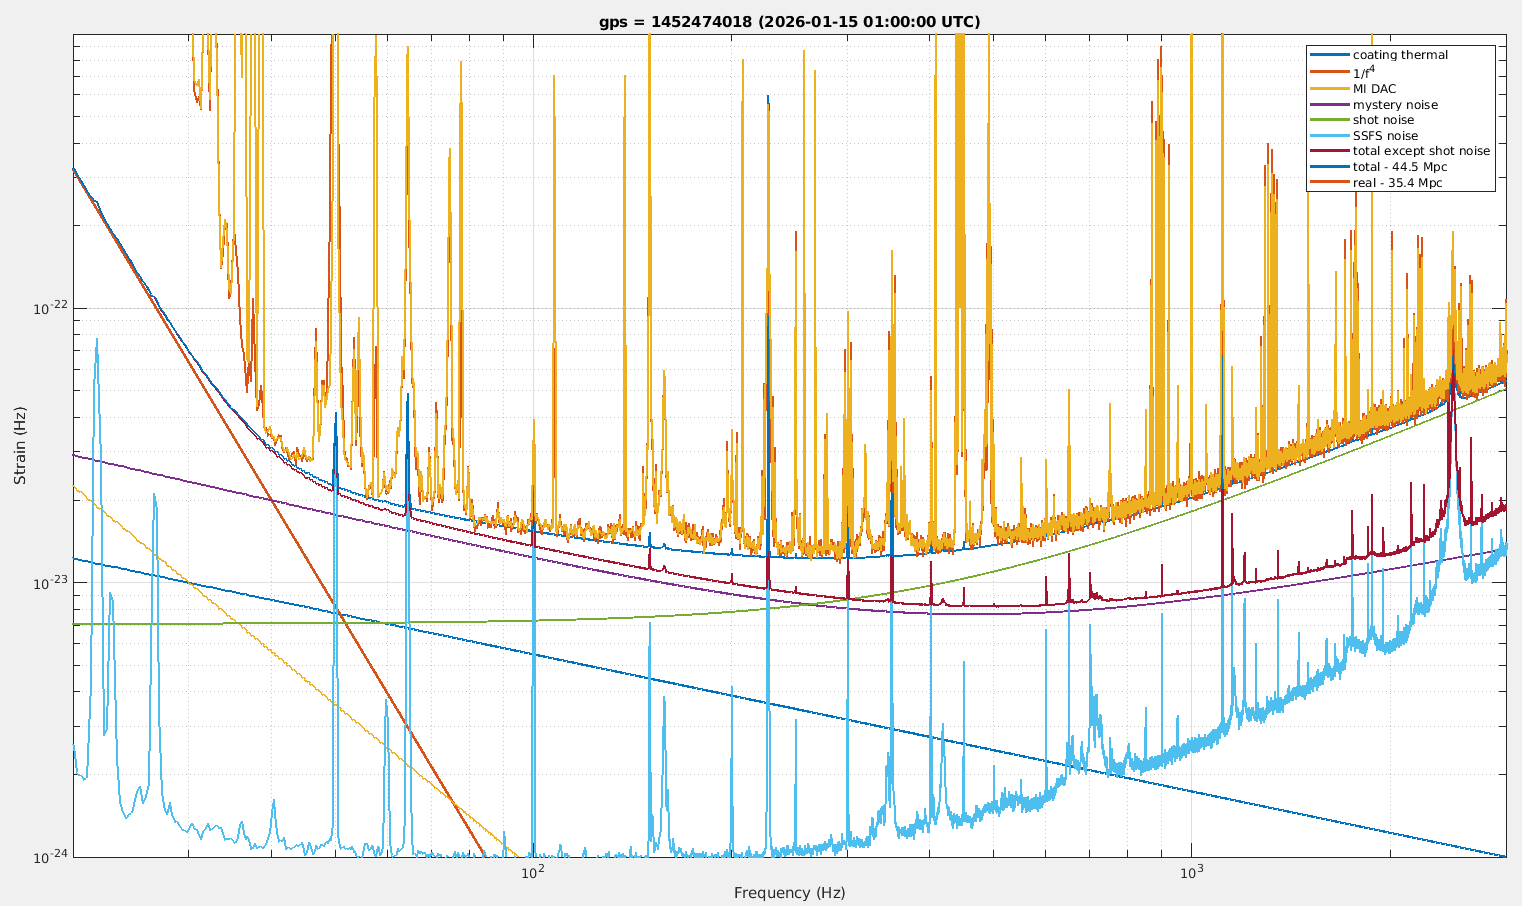1522x906 pixels.
Task: Click the 'Frequency (Hz)' x-axis label
Action: coord(789,893)
